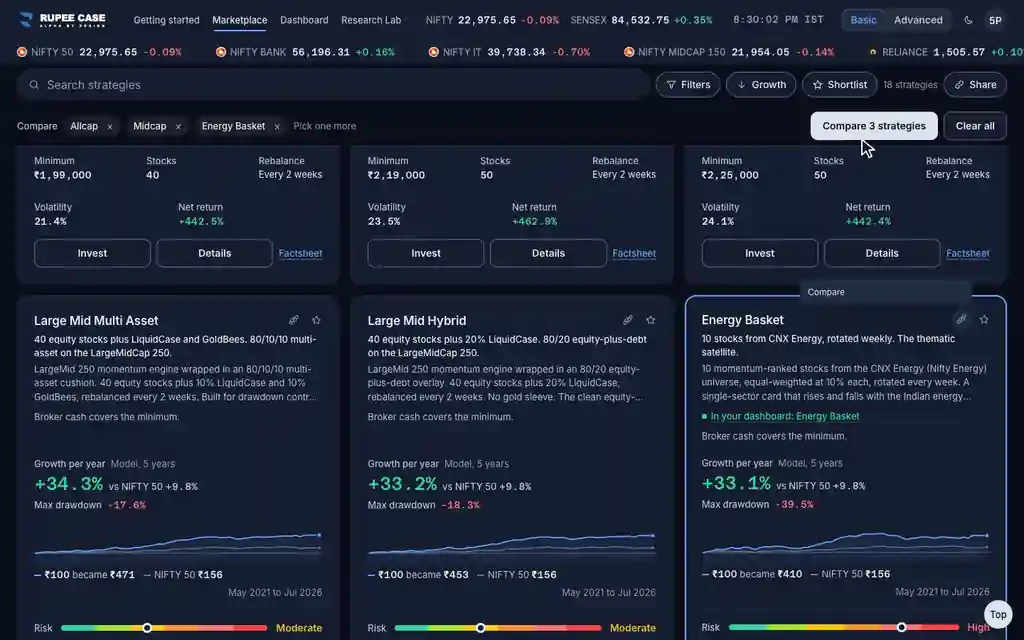
Task: Star the Energy Basket strategy
Action: point(984,319)
